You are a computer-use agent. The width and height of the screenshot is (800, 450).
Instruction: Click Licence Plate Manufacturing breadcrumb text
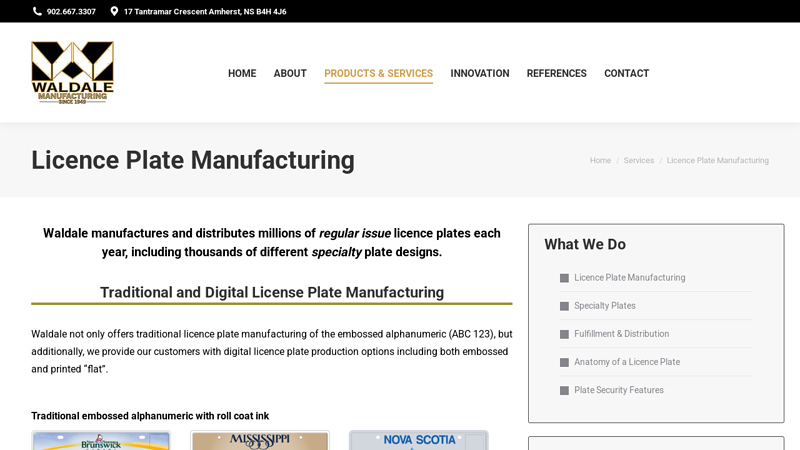(x=717, y=160)
